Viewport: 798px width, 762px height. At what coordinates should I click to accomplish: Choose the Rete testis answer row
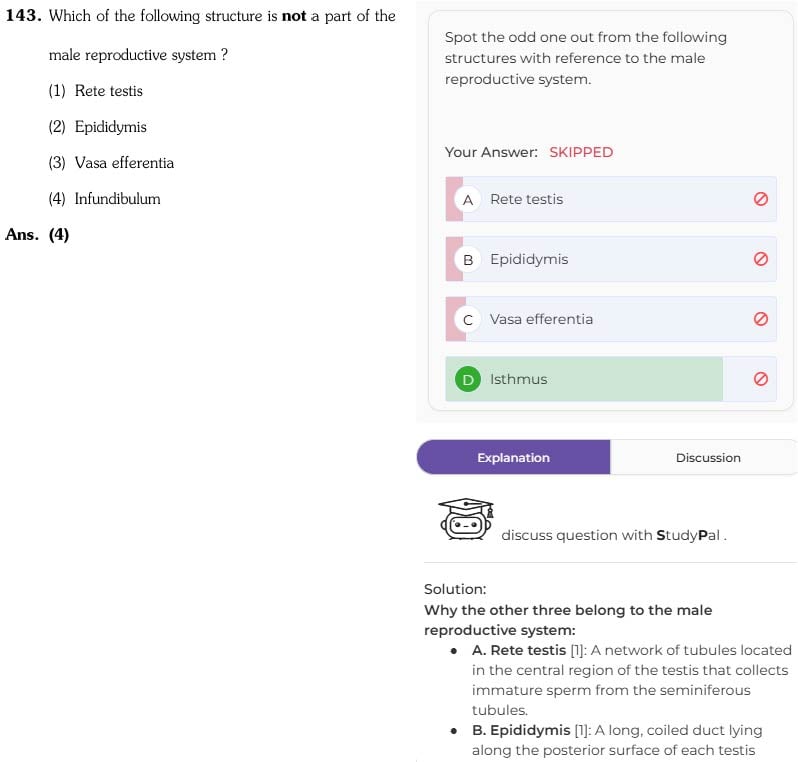coord(611,199)
